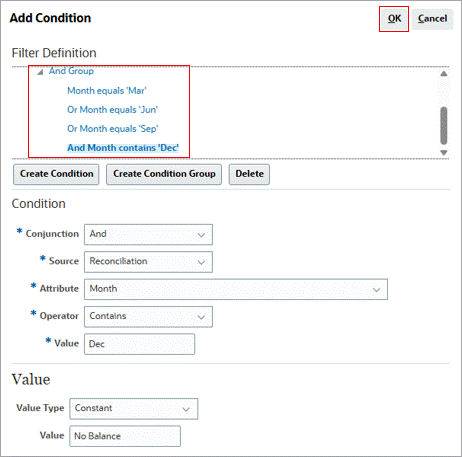Image resolution: width=462 pixels, height=457 pixels.
Task: Delete the selected condition
Action: tap(249, 174)
